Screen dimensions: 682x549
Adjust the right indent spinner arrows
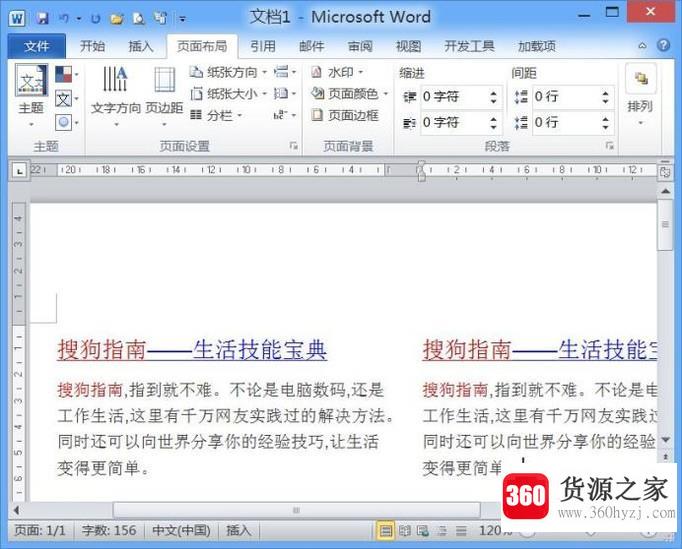click(493, 123)
